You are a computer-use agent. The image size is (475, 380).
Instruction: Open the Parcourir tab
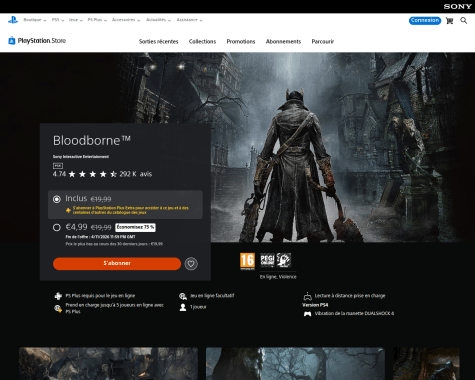tap(323, 42)
